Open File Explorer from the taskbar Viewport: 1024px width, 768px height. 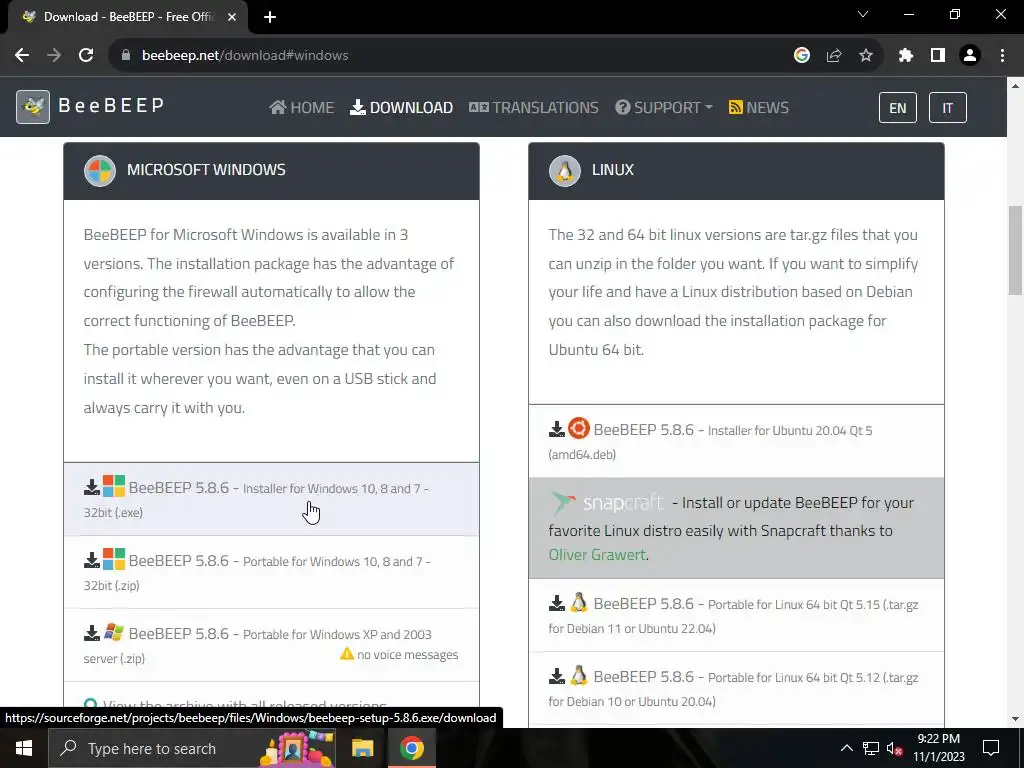[x=362, y=748]
